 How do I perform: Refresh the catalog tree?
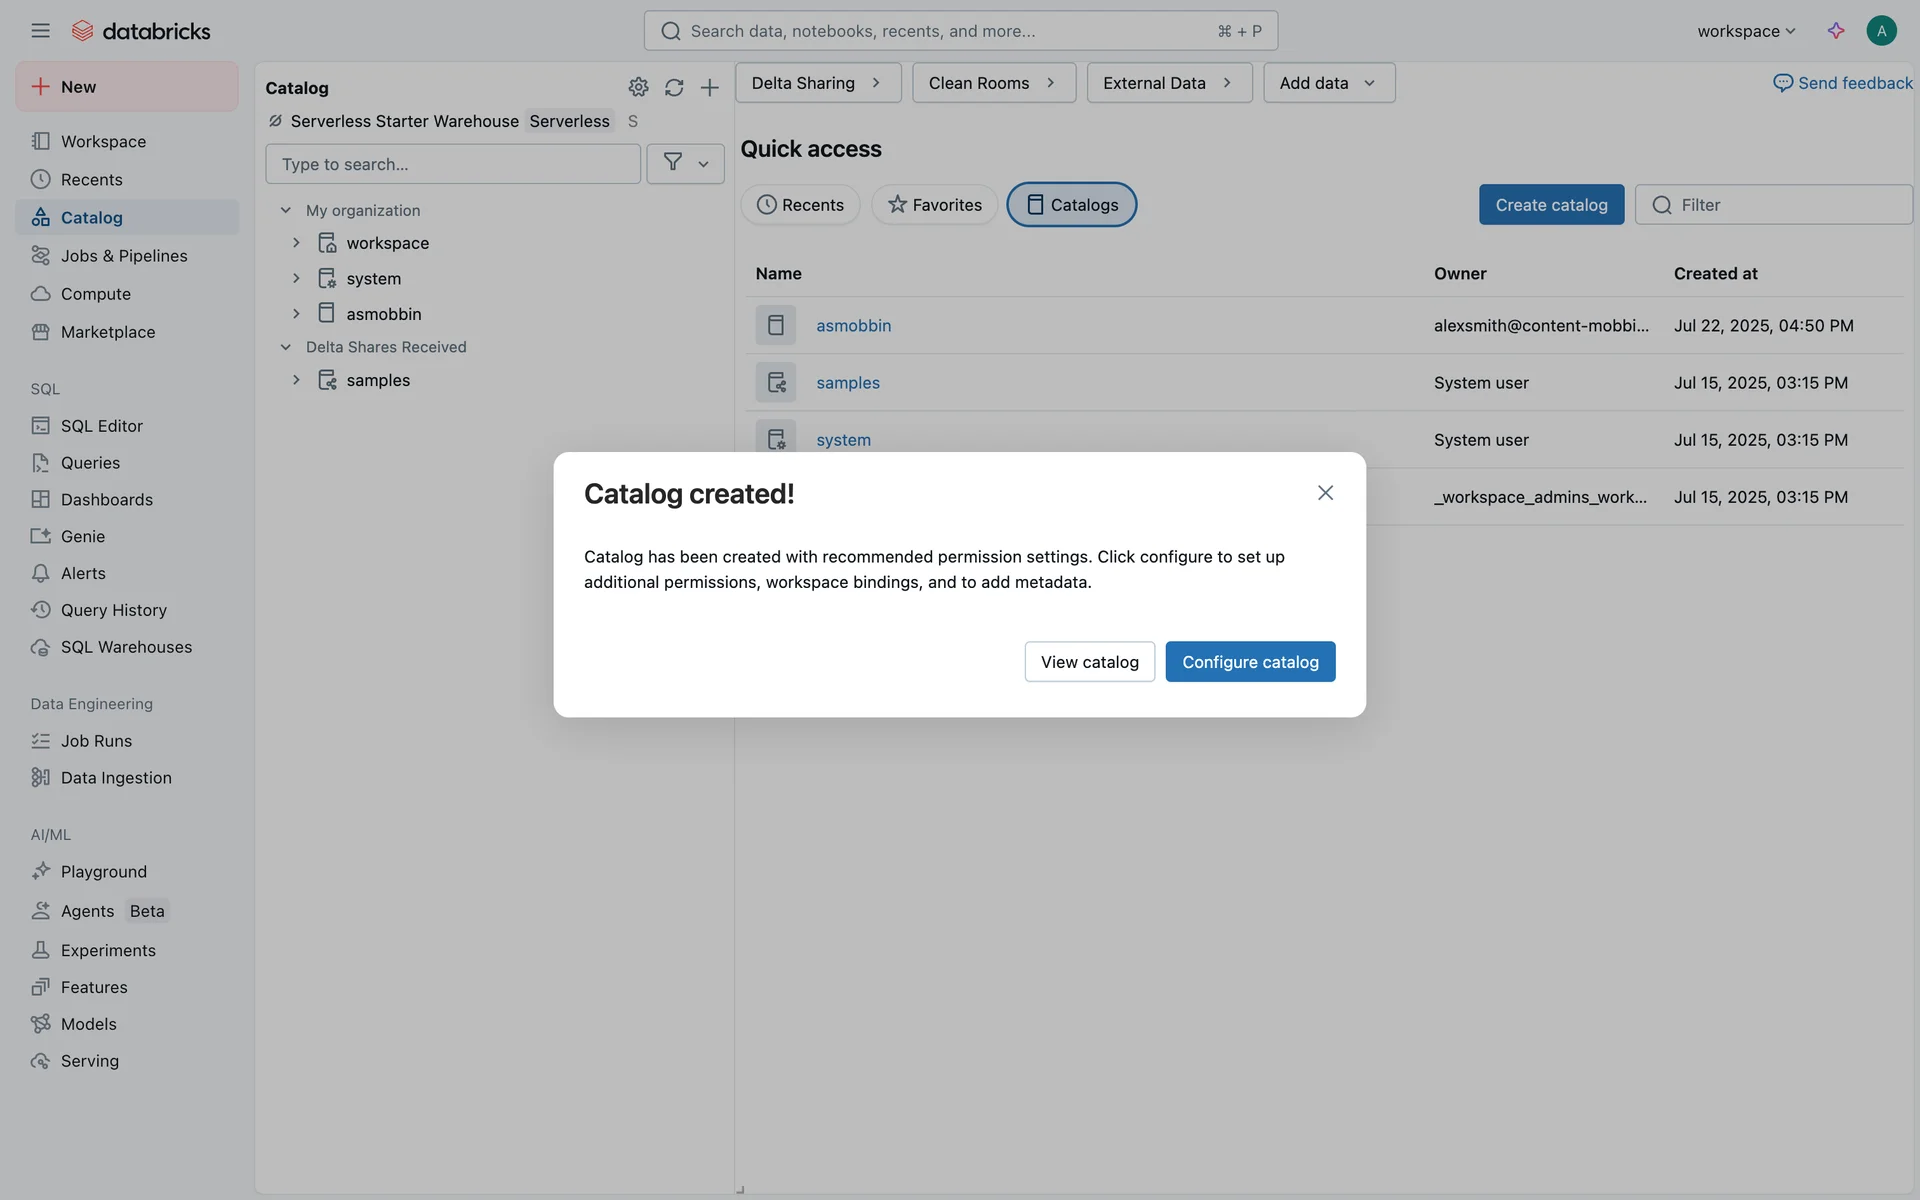tap(674, 88)
